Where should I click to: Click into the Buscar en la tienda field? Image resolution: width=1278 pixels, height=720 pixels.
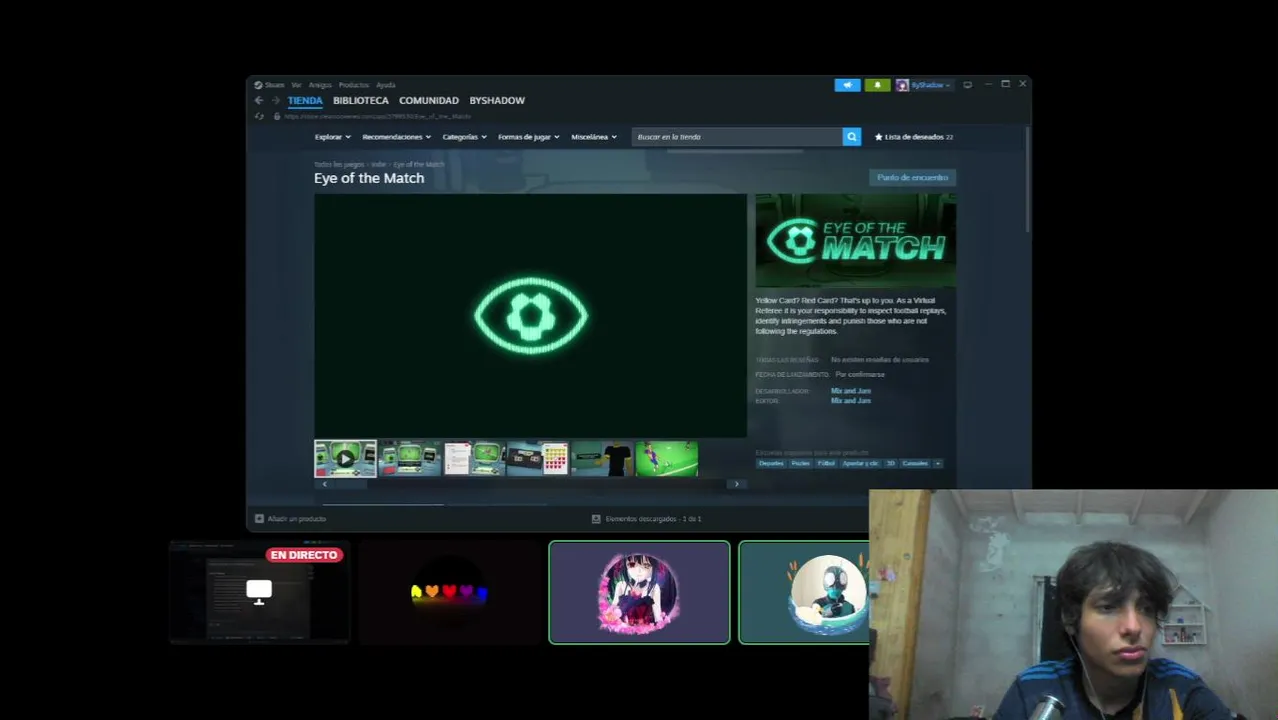point(737,137)
